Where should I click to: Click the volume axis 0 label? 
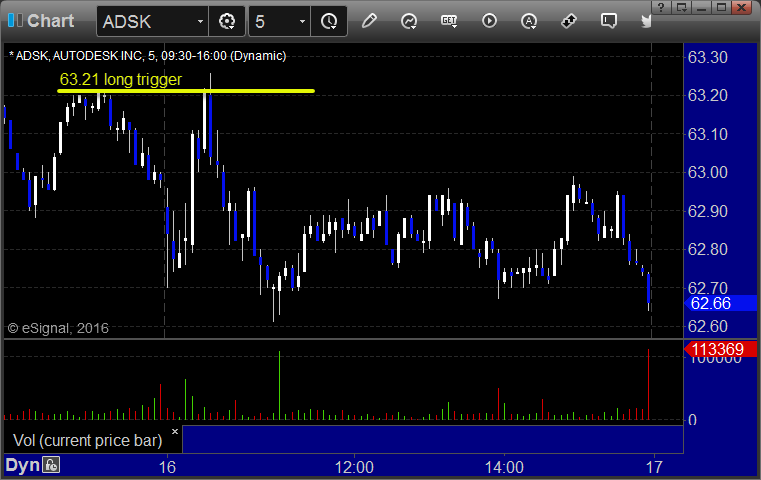(693, 420)
